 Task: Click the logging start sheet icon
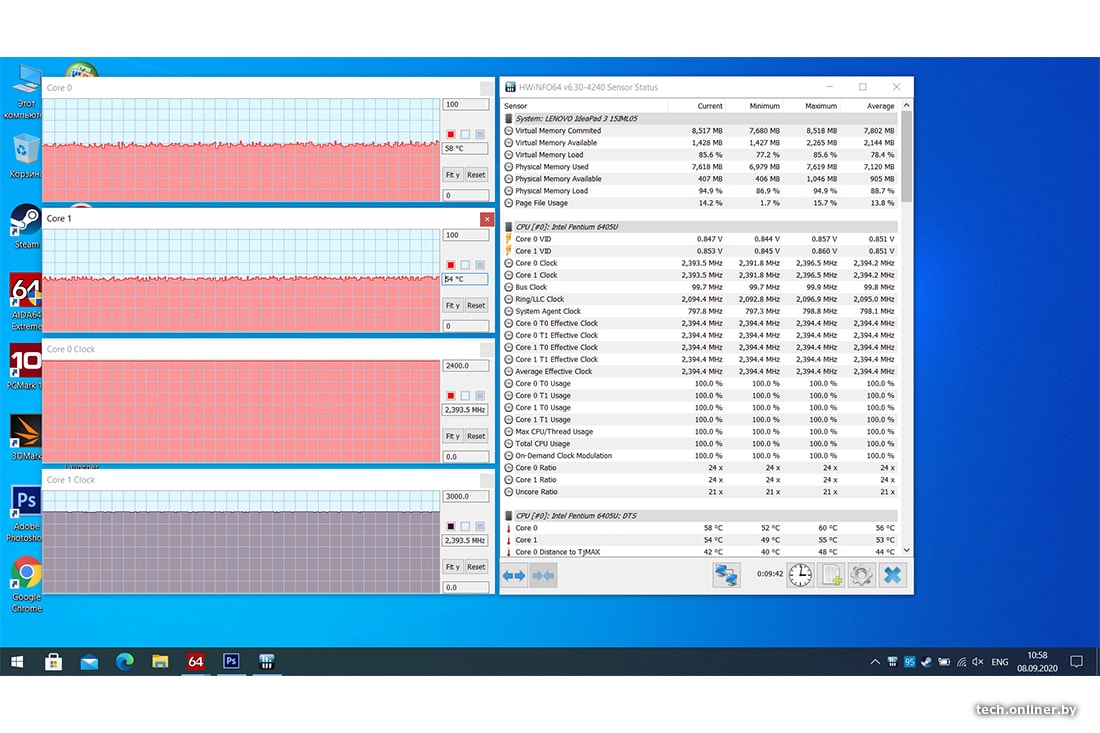(831, 575)
